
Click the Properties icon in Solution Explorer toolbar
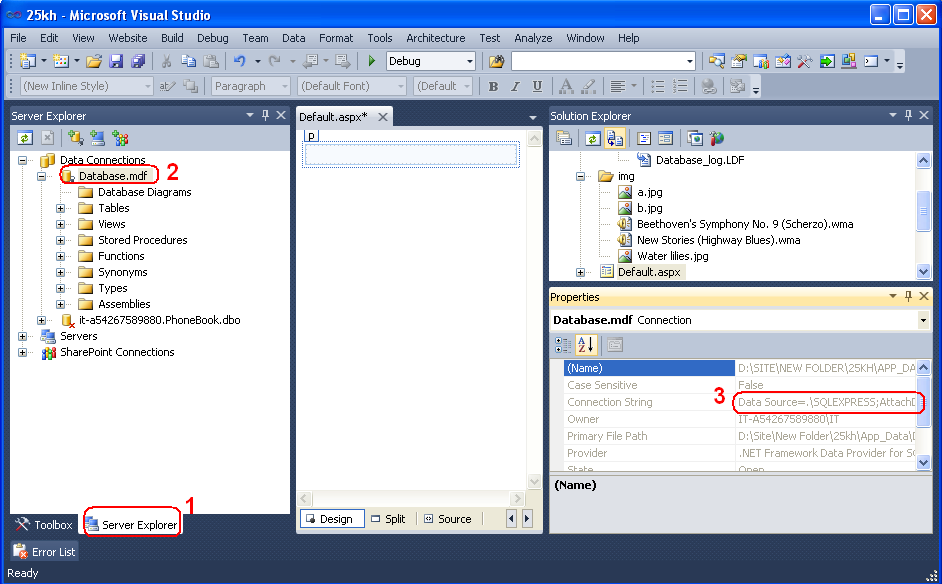(x=564, y=139)
